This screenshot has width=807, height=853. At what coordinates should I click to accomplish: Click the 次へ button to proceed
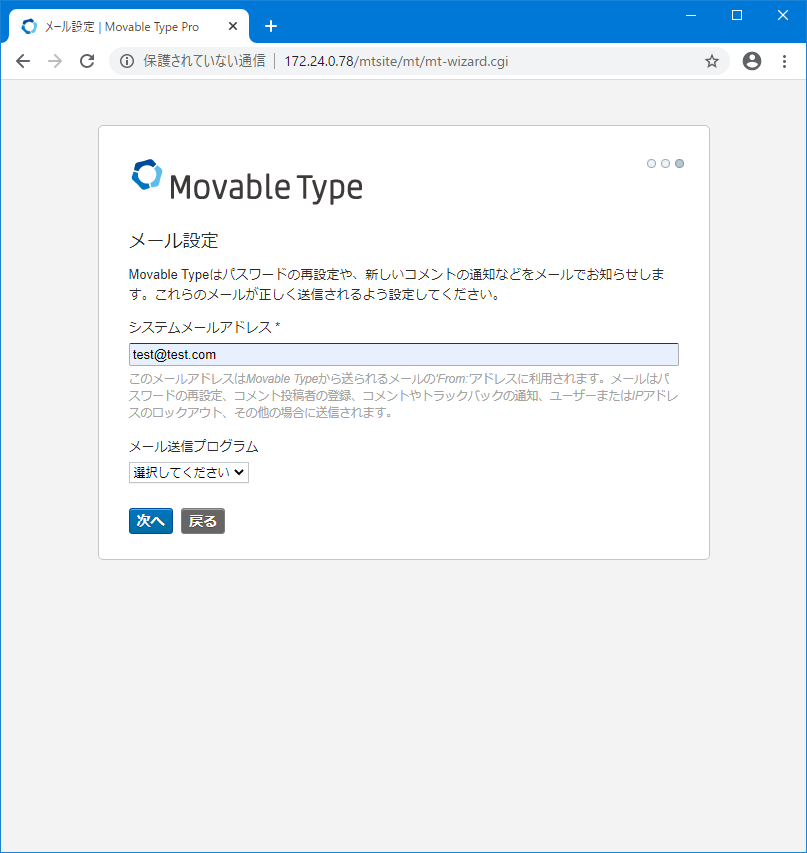150,520
